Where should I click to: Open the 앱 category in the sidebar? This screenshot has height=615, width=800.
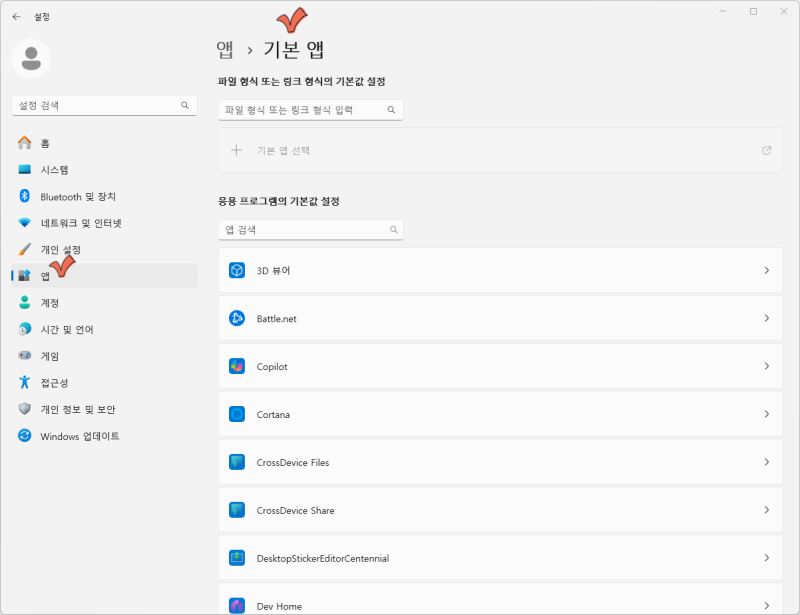[105, 276]
